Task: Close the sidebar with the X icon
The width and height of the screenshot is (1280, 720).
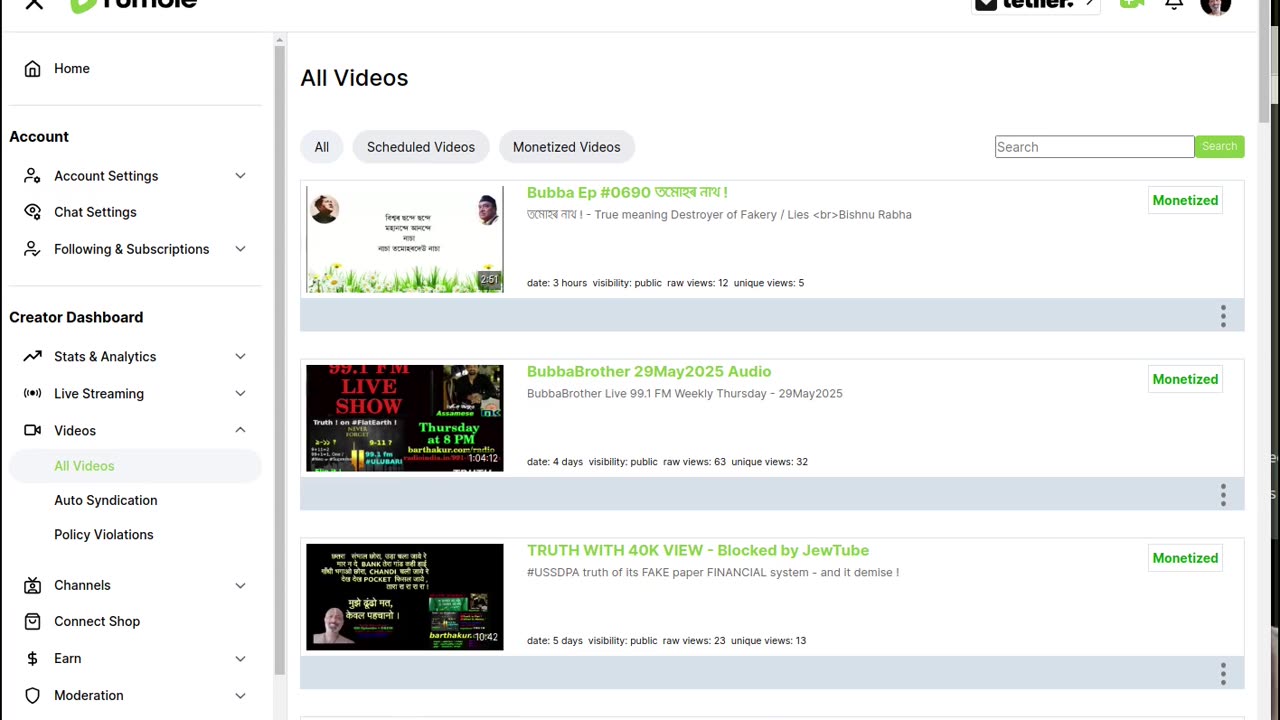Action: 34,4
